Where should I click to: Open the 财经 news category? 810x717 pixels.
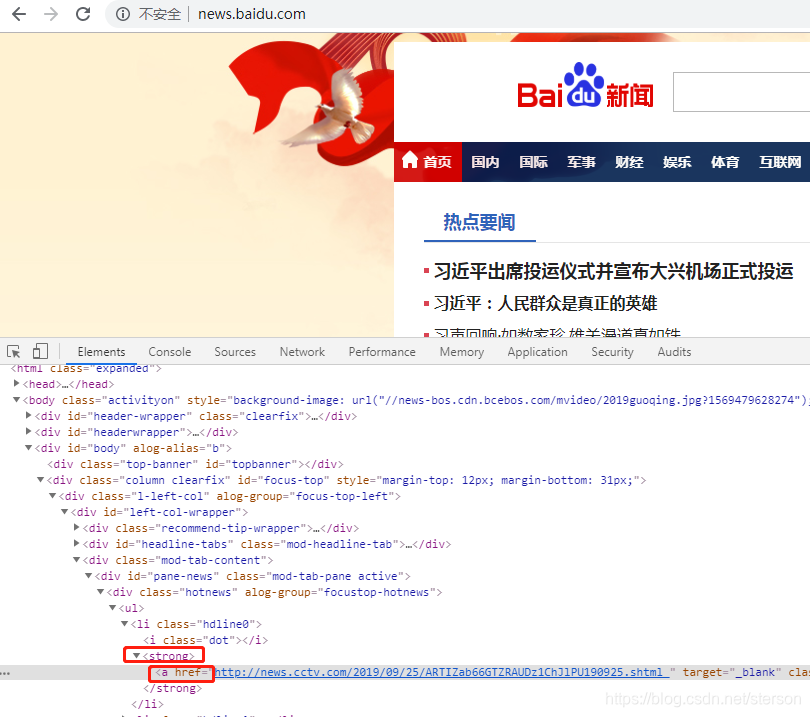coord(629,162)
